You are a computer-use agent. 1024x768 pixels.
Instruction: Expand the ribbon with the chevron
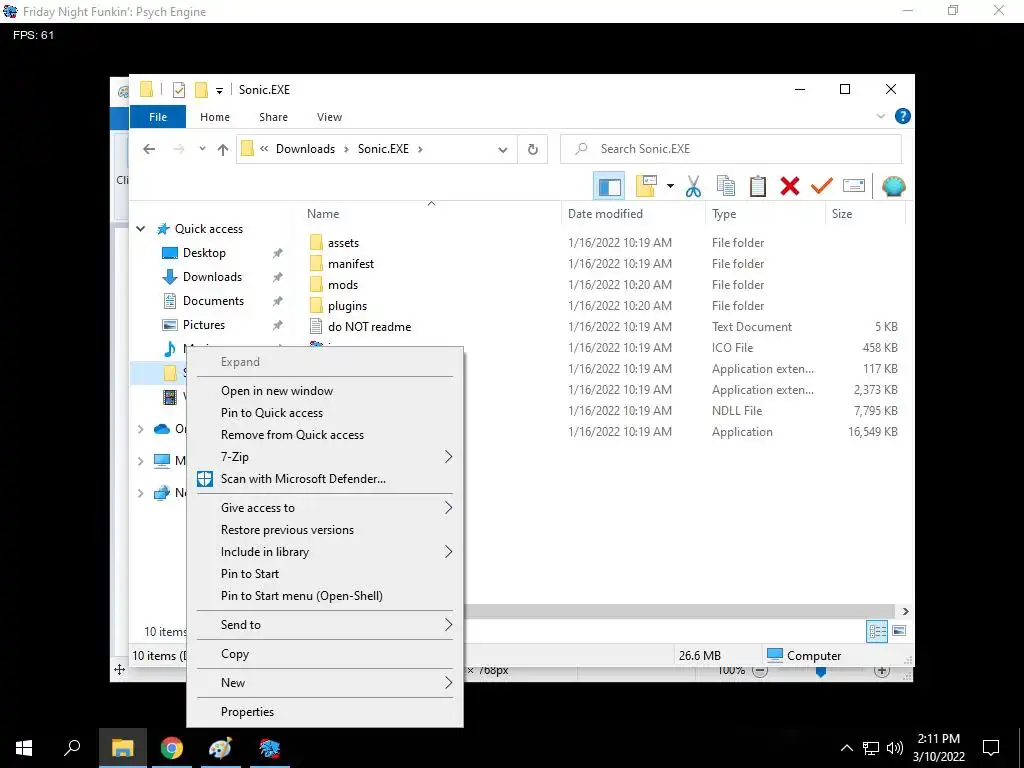pos(880,116)
